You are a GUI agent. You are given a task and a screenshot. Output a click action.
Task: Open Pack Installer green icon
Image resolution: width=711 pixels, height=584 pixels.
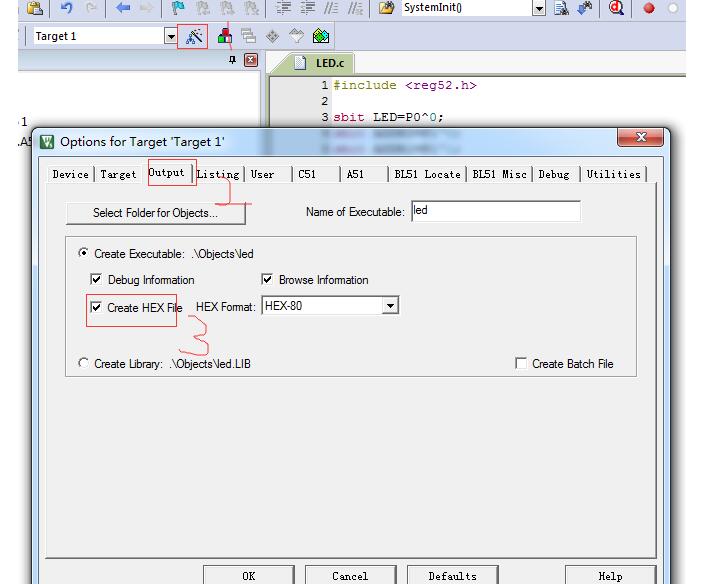click(321, 36)
